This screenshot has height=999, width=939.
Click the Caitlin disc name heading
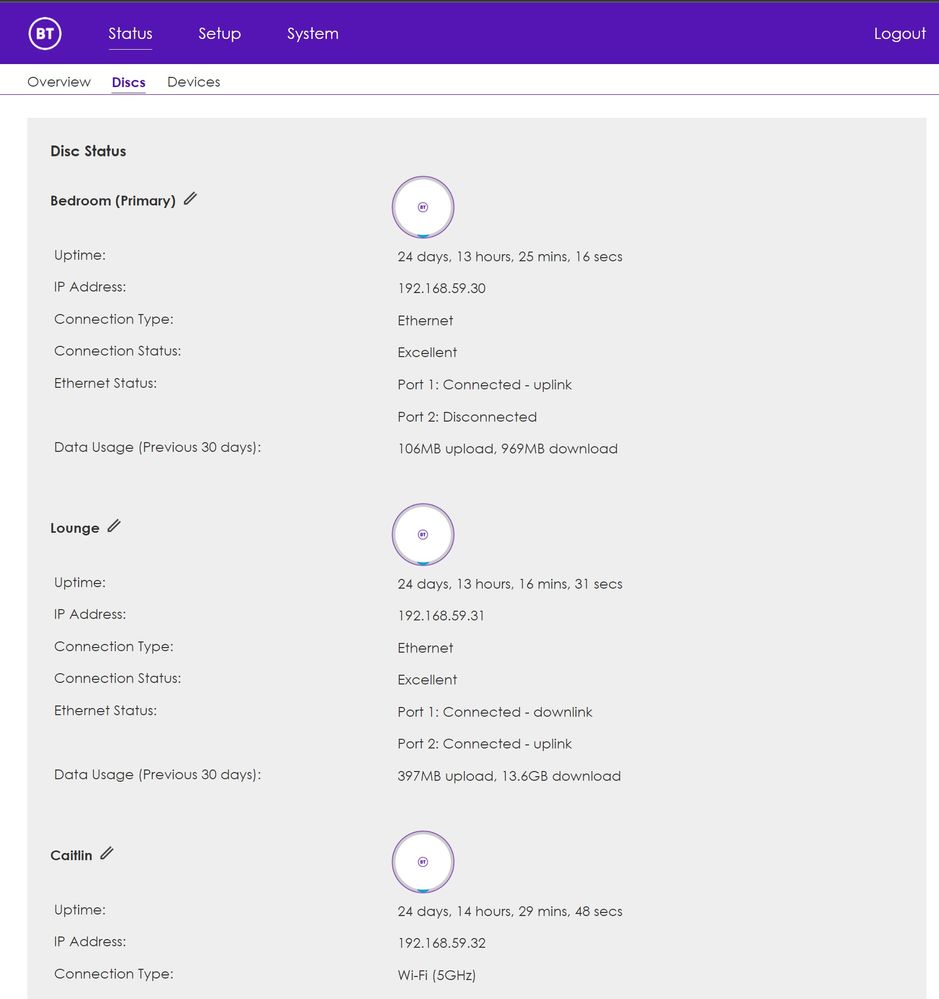point(71,856)
